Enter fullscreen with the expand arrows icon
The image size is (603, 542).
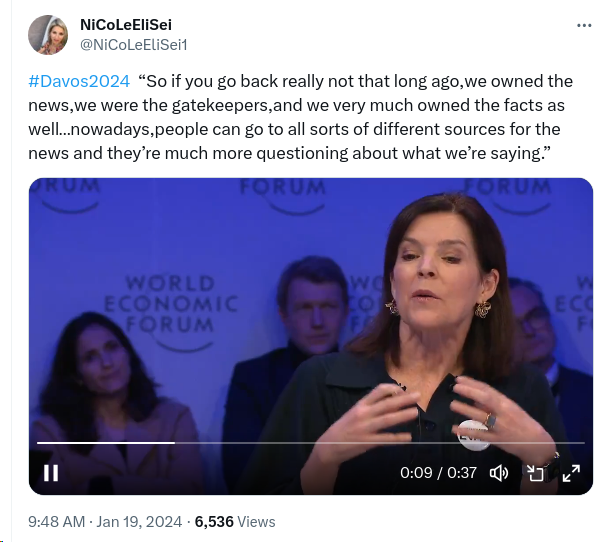(x=571, y=473)
